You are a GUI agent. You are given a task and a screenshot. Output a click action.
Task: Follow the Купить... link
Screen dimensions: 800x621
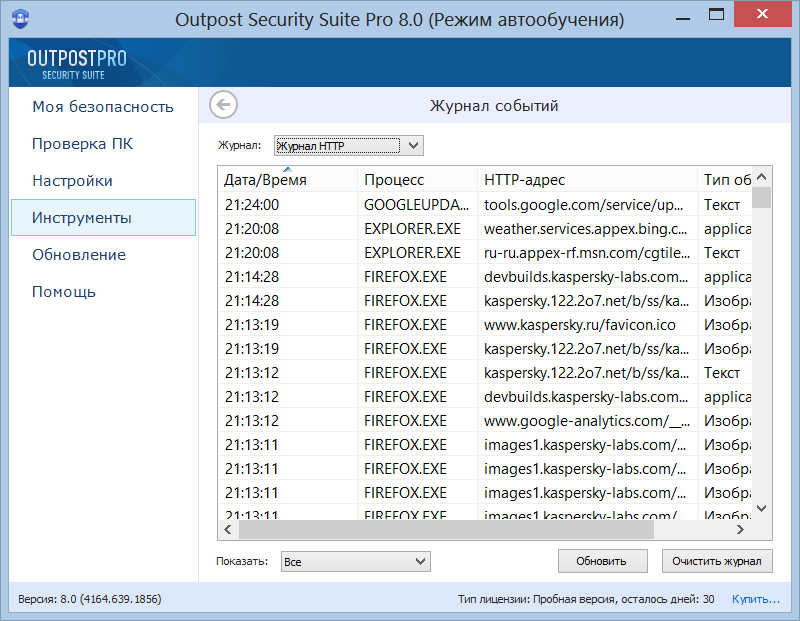coord(755,599)
